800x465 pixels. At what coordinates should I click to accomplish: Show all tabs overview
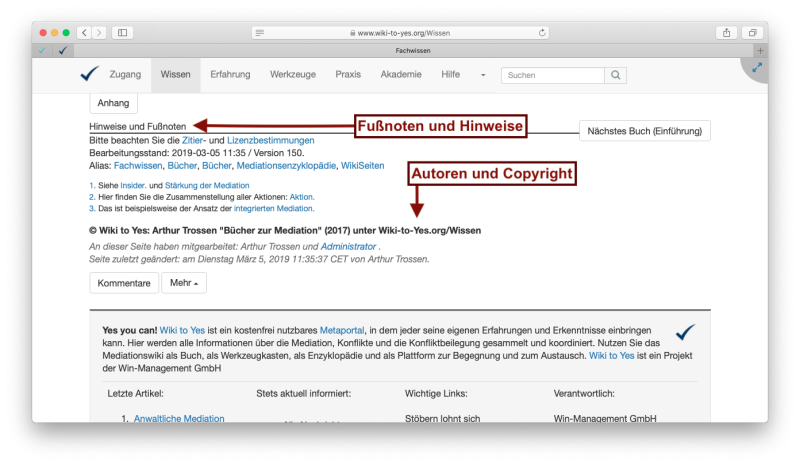coord(752,32)
